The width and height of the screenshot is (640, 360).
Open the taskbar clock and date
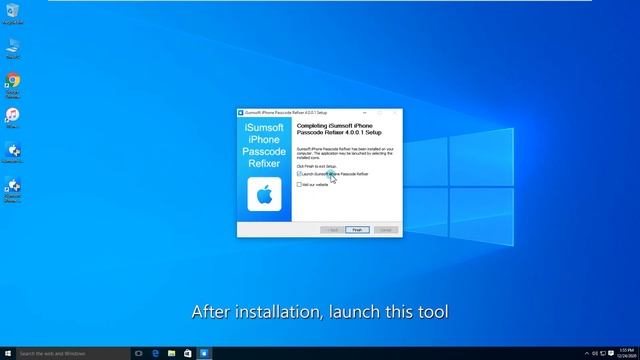pyautogui.click(x=627, y=353)
